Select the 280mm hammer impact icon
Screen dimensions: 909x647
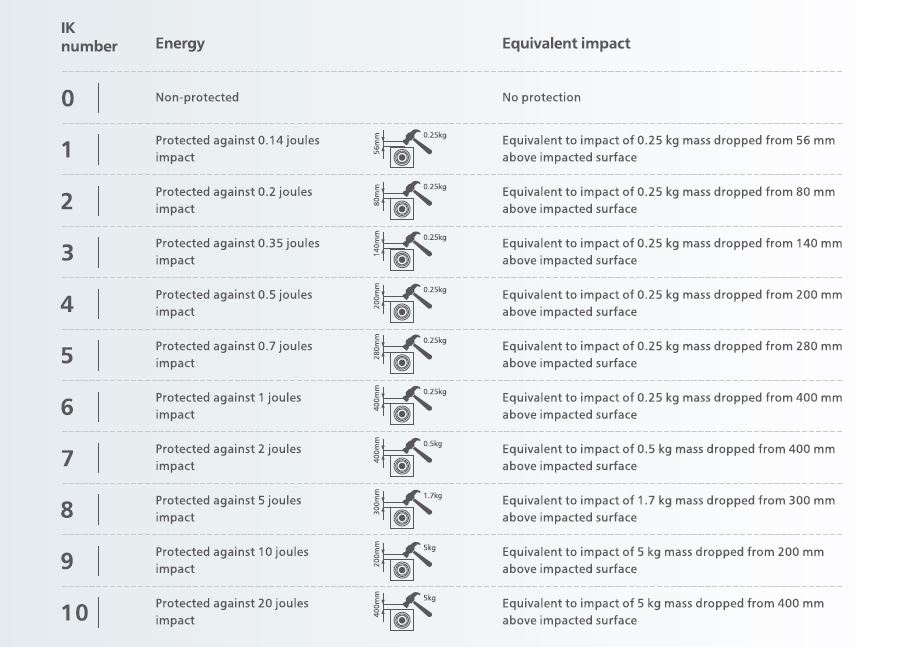pos(408,355)
